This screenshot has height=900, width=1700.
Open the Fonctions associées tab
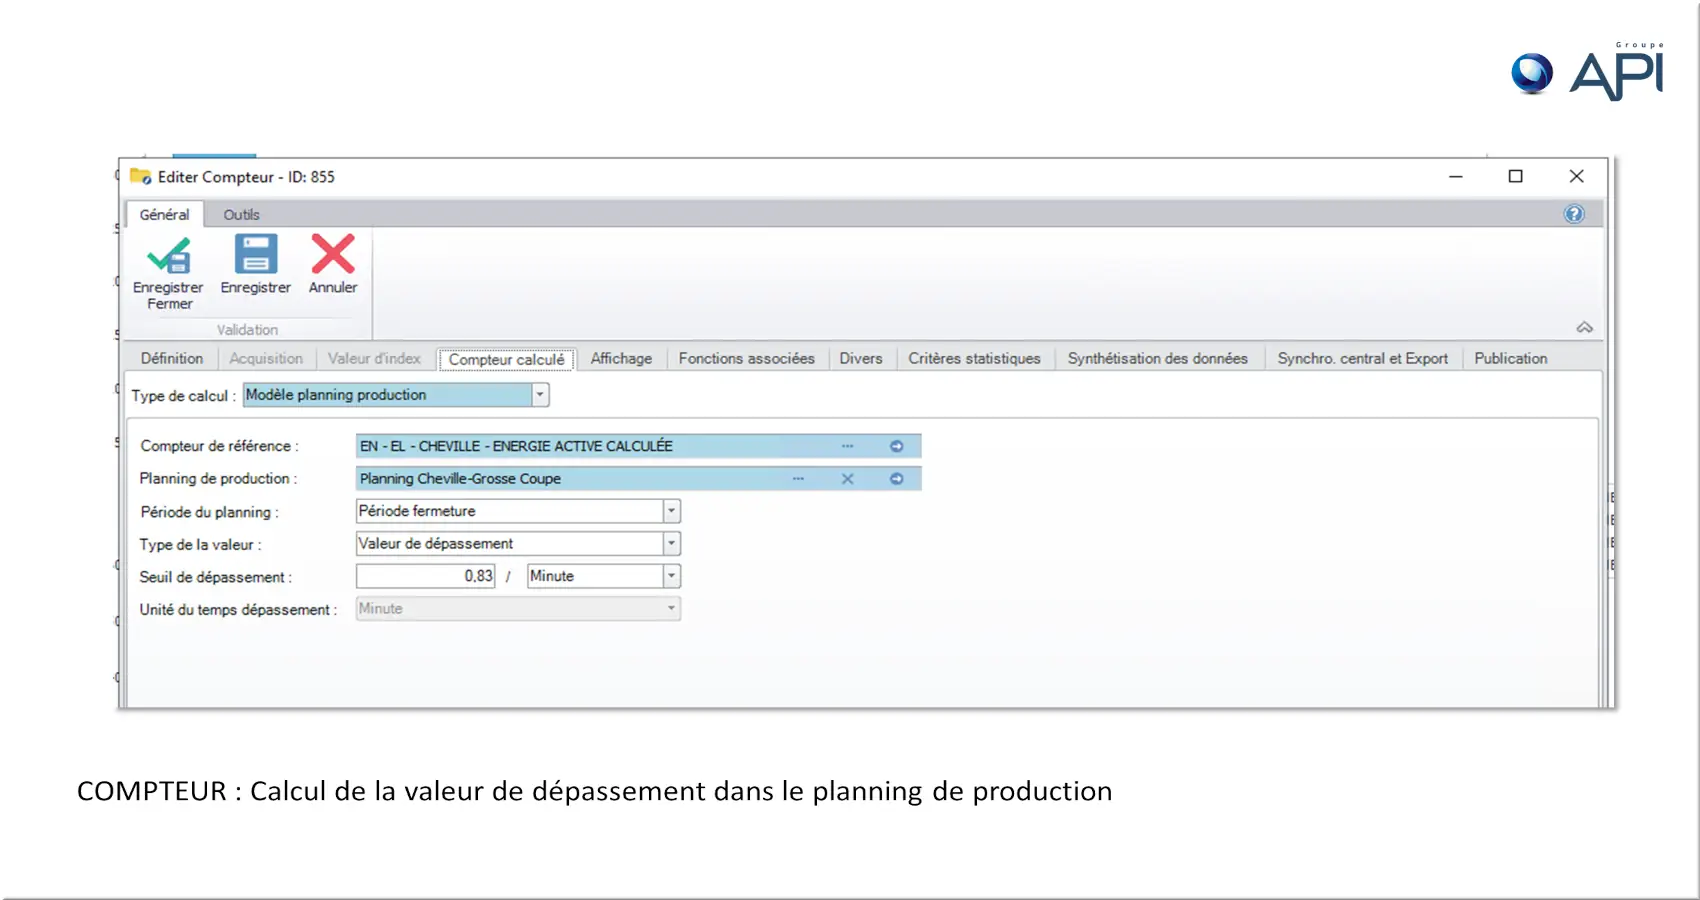point(747,358)
